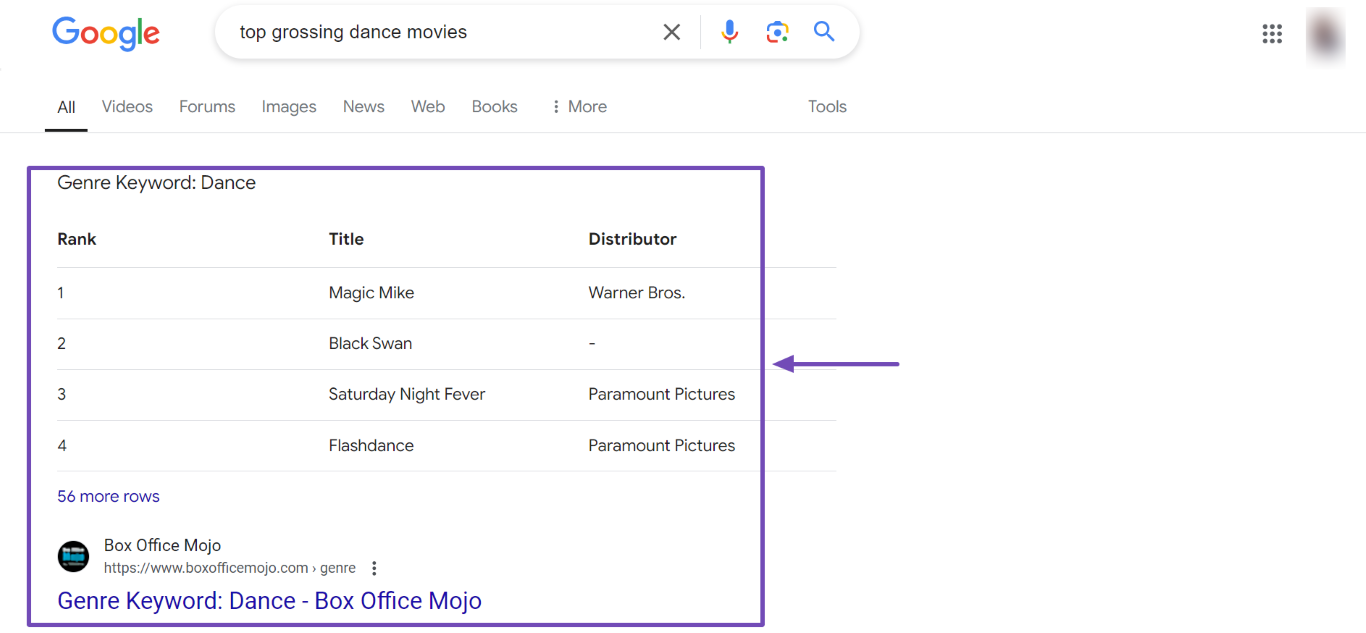Switch to the Images tab
The height and width of the screenshot is (633, 1366).
click(x=289, y=107)
